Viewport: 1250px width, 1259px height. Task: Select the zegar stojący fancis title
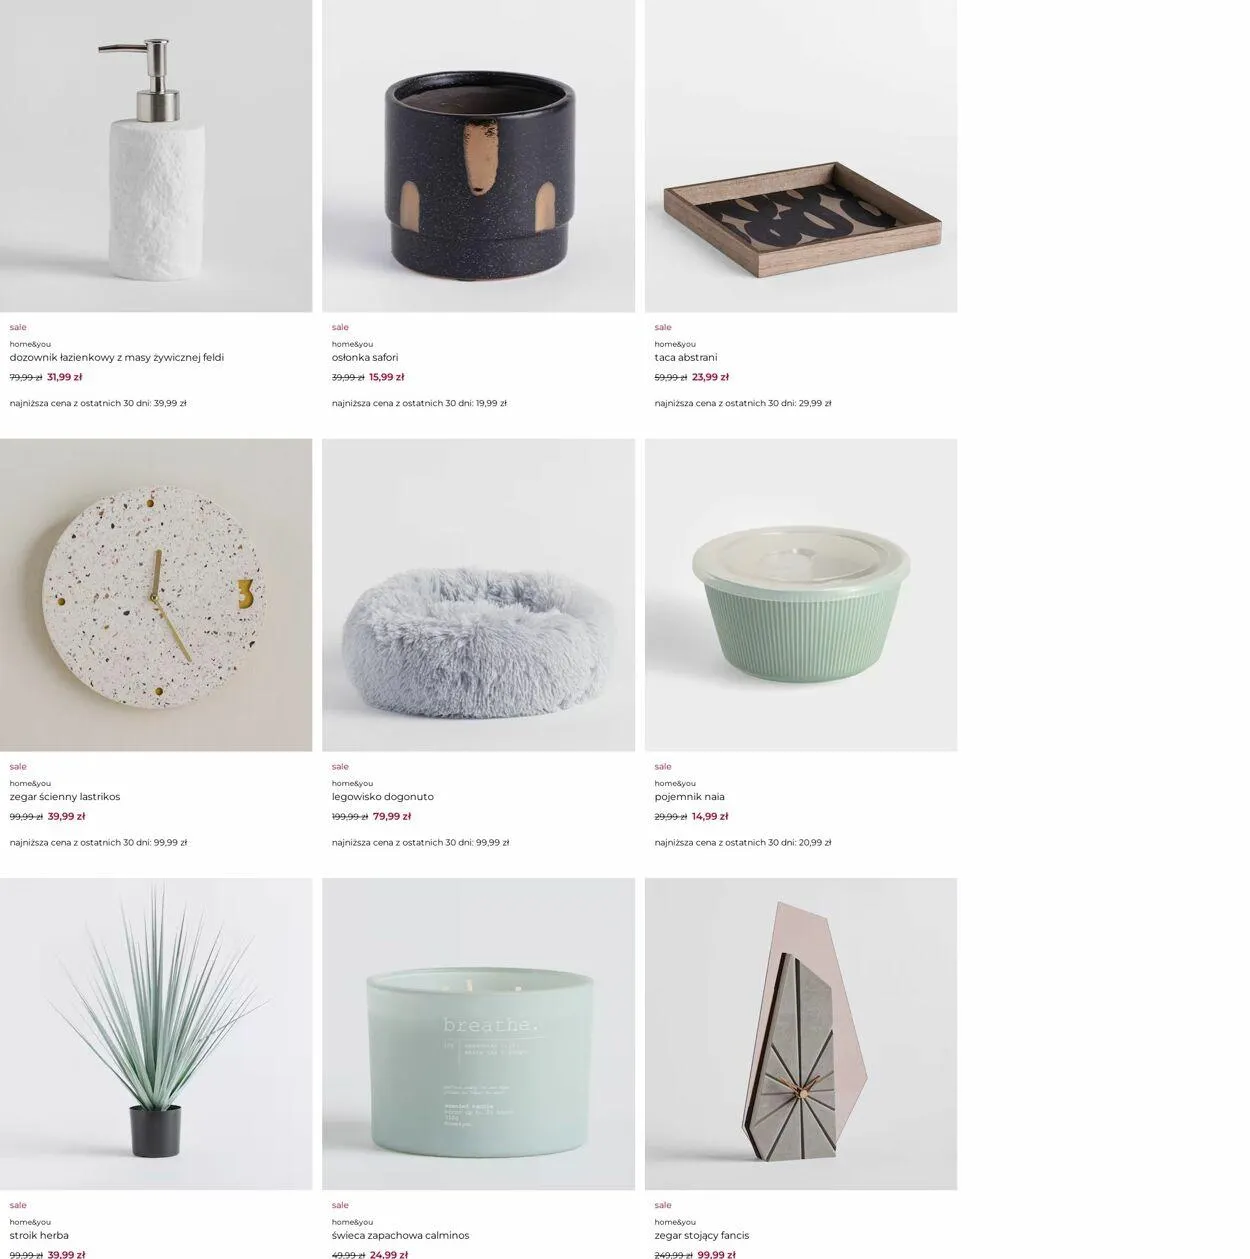702,1235
